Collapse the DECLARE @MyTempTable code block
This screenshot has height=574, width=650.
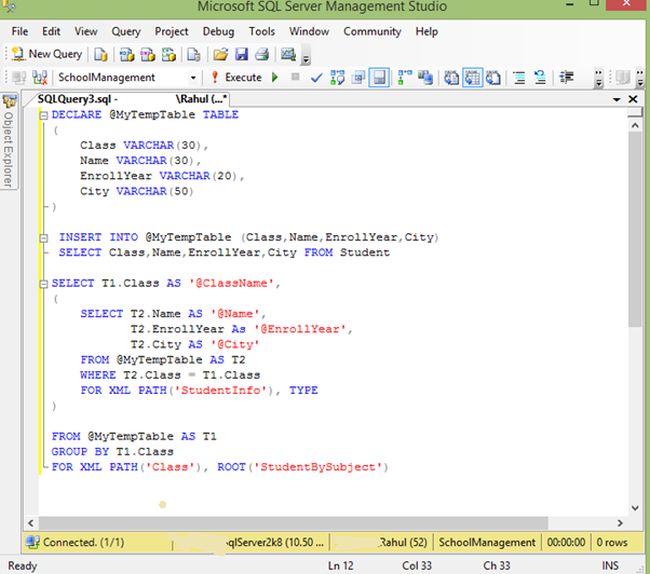pyautogui.click(x=44, y=115)
